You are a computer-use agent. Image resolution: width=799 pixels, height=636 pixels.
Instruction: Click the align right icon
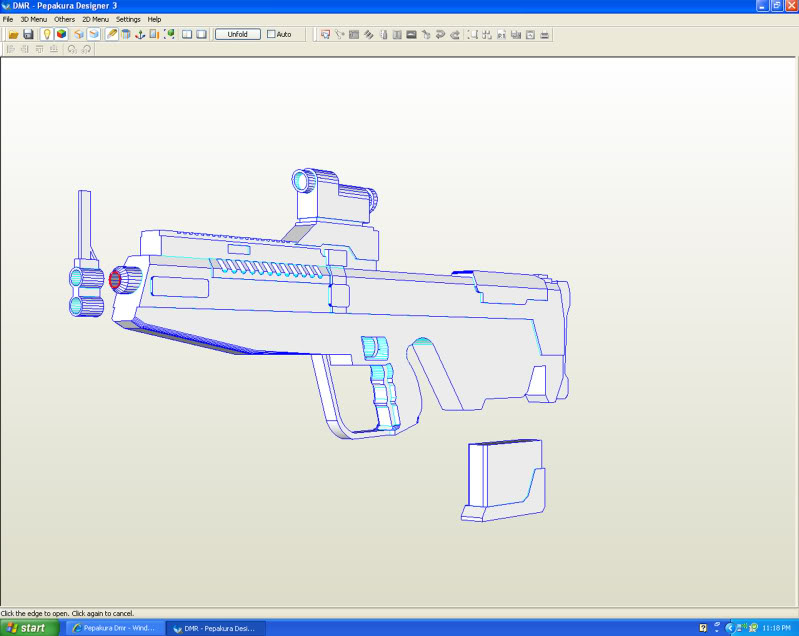click(24, 49)
